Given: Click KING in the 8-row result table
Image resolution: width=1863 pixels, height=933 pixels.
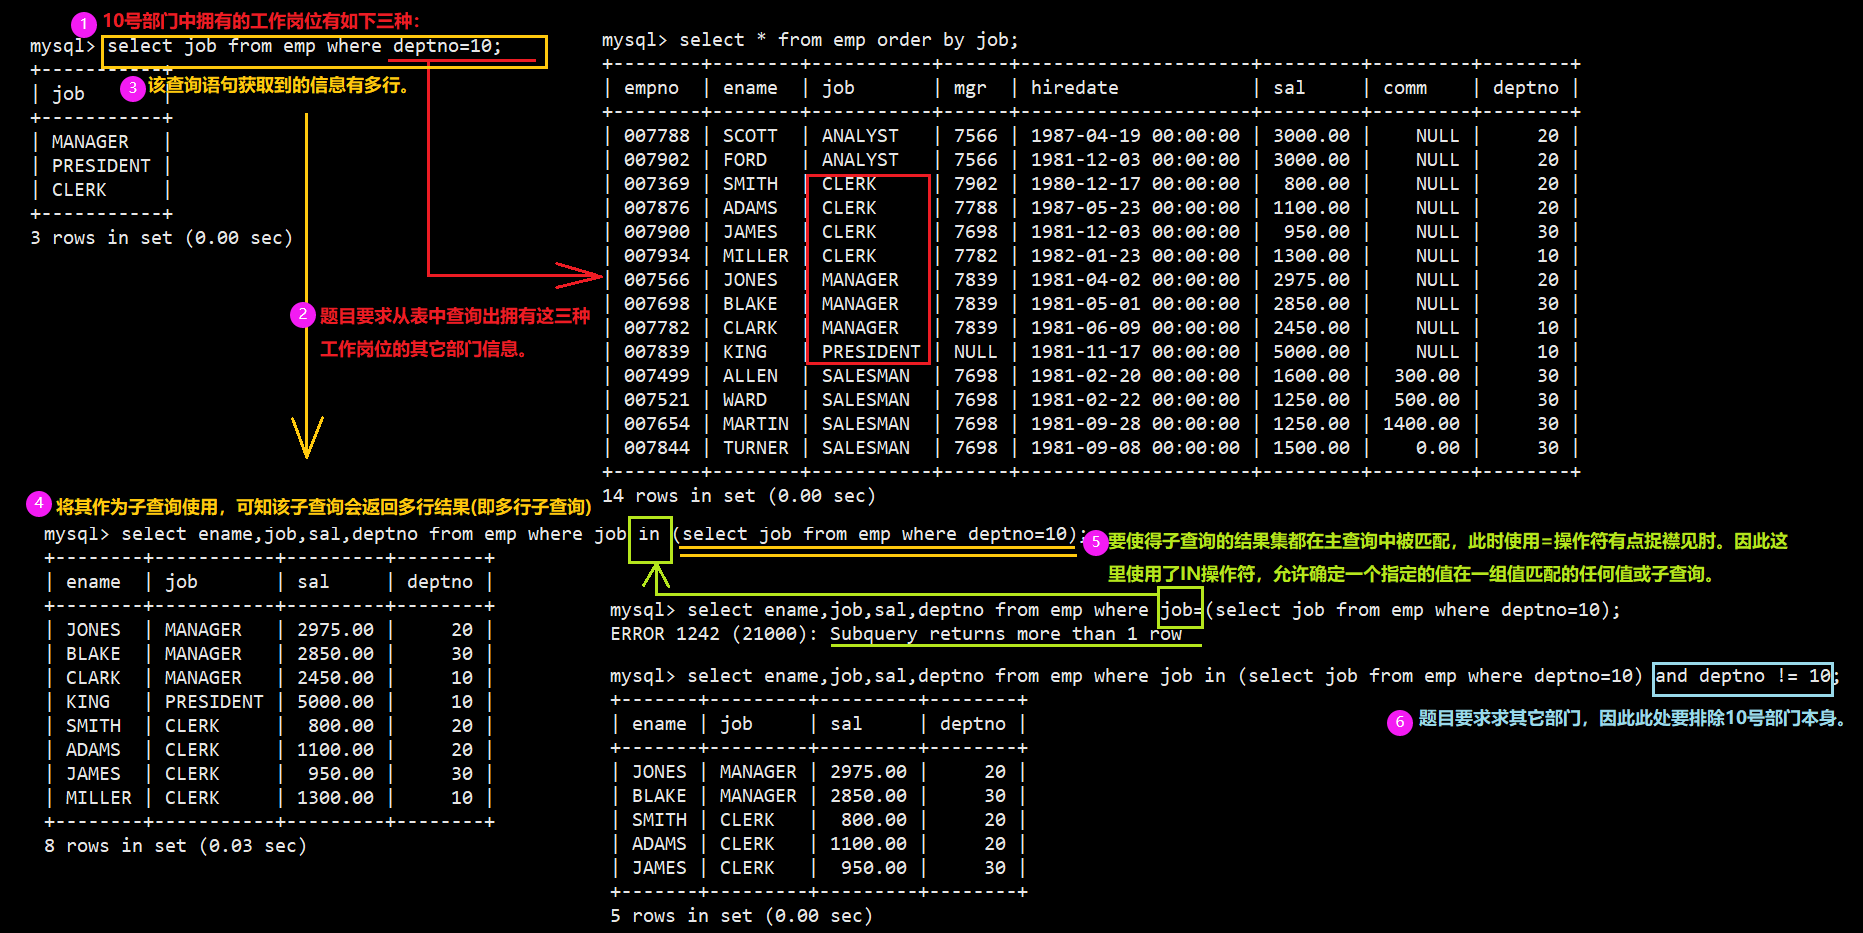Looking at the screenshot, I should [x=88, y=702].
